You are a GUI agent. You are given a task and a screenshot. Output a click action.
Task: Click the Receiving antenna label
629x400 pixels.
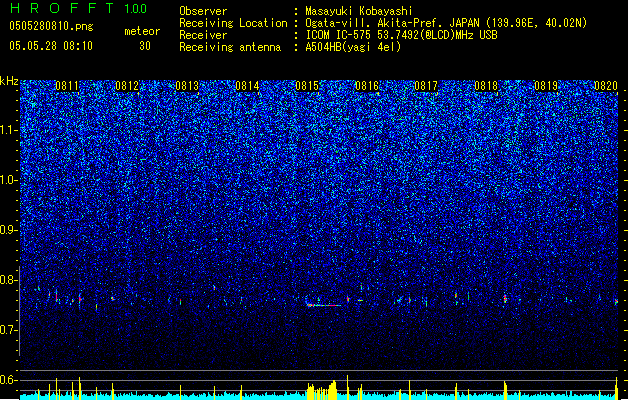click(230, 47)
